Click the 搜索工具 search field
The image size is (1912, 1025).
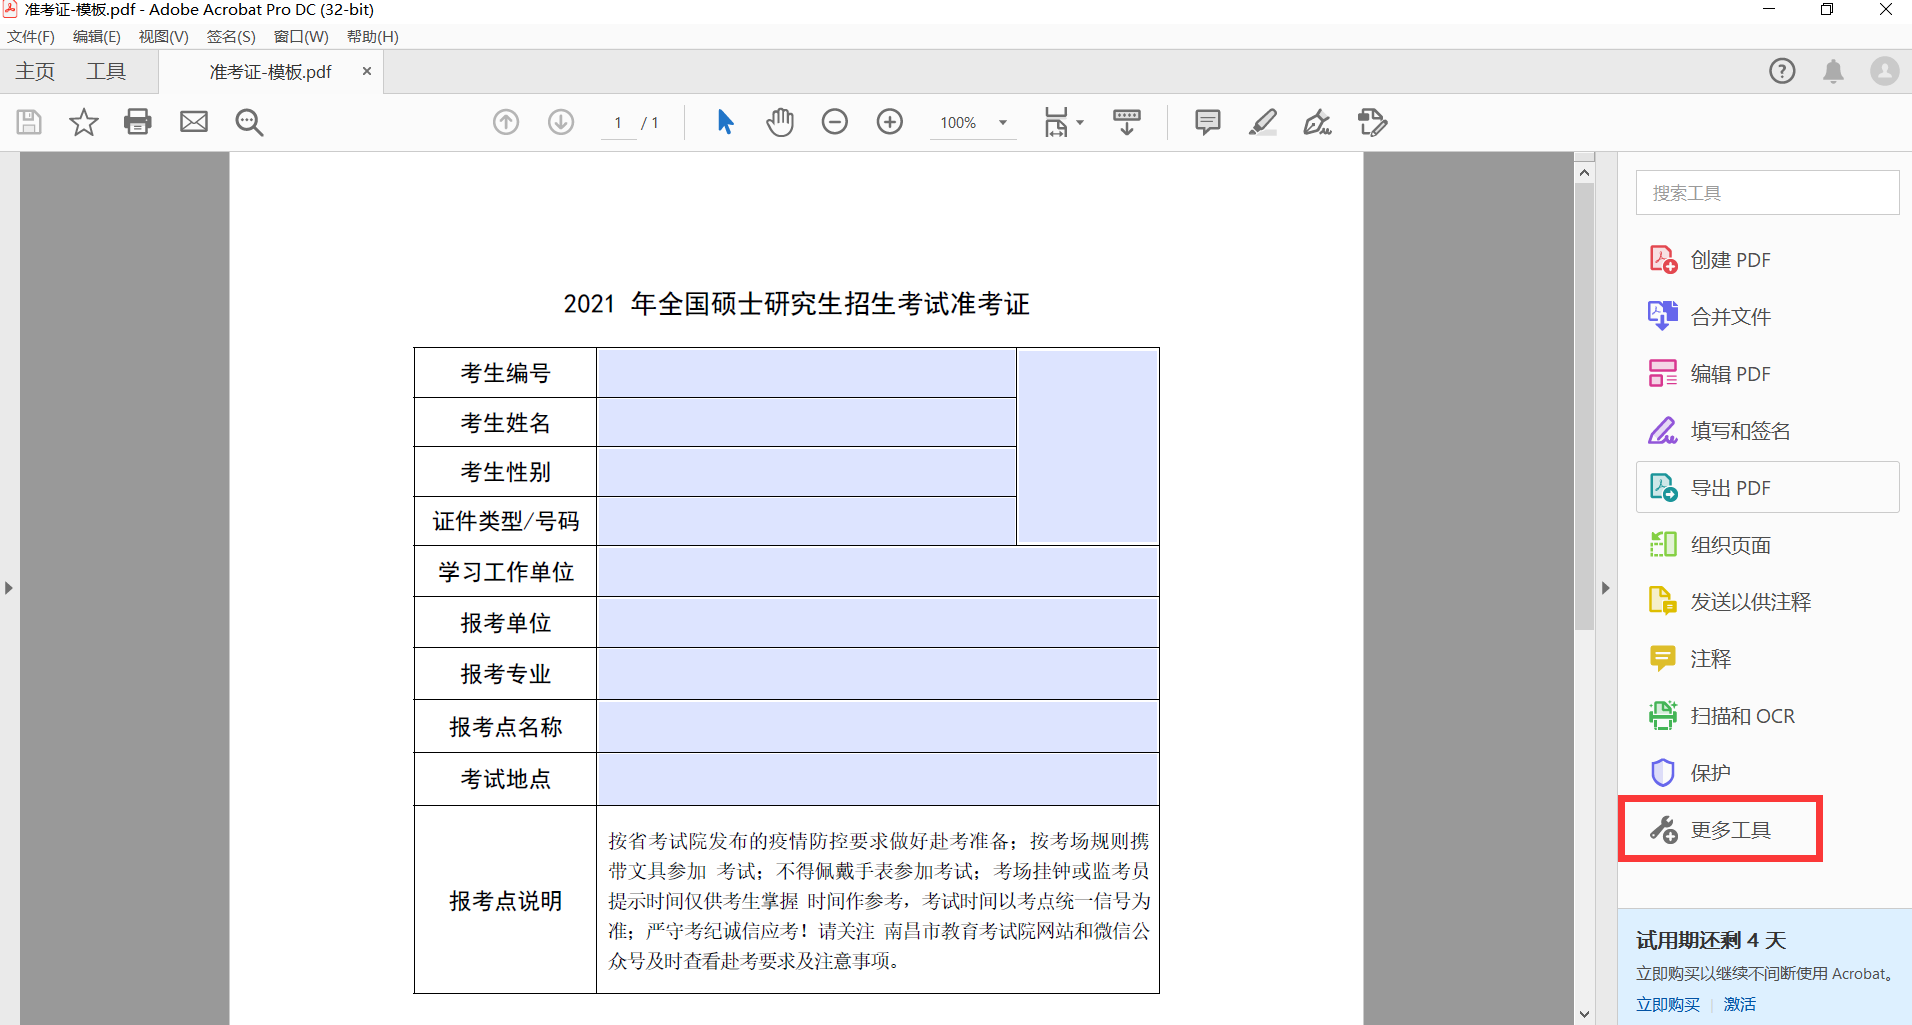point(1767,192)
